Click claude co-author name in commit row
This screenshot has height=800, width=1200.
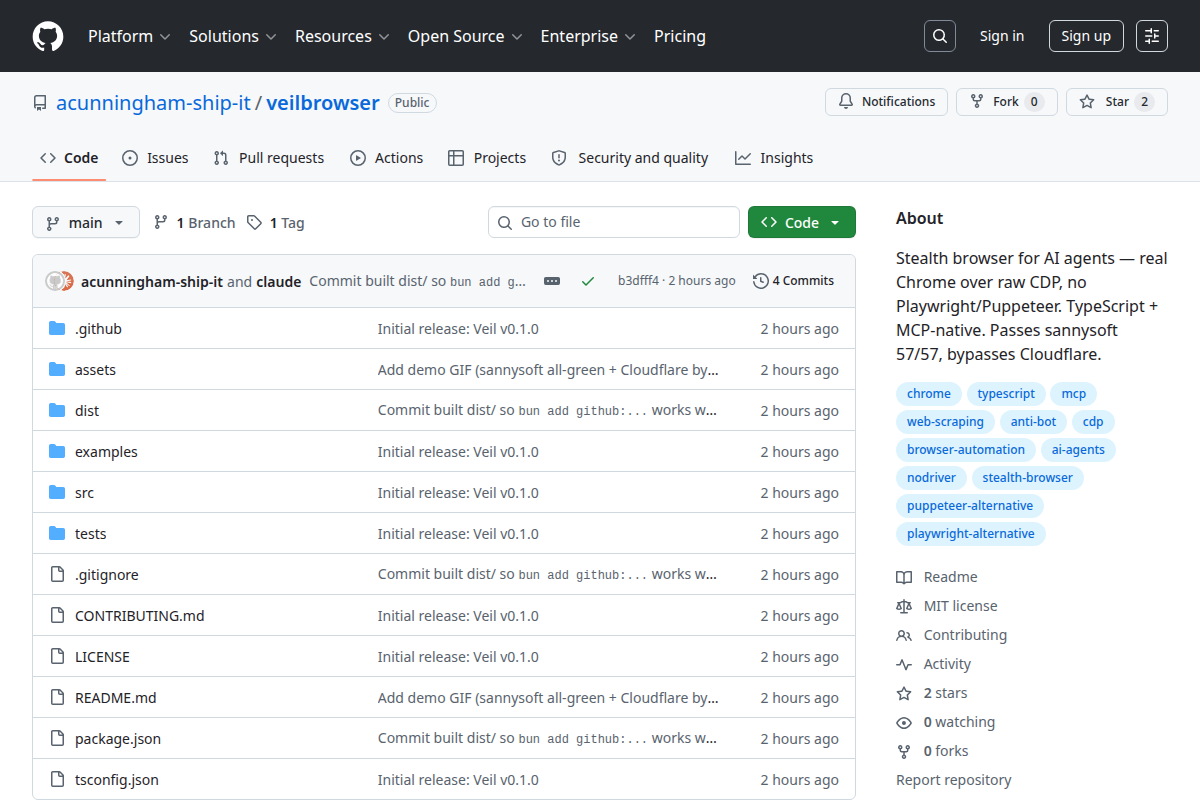pos(279,281)
